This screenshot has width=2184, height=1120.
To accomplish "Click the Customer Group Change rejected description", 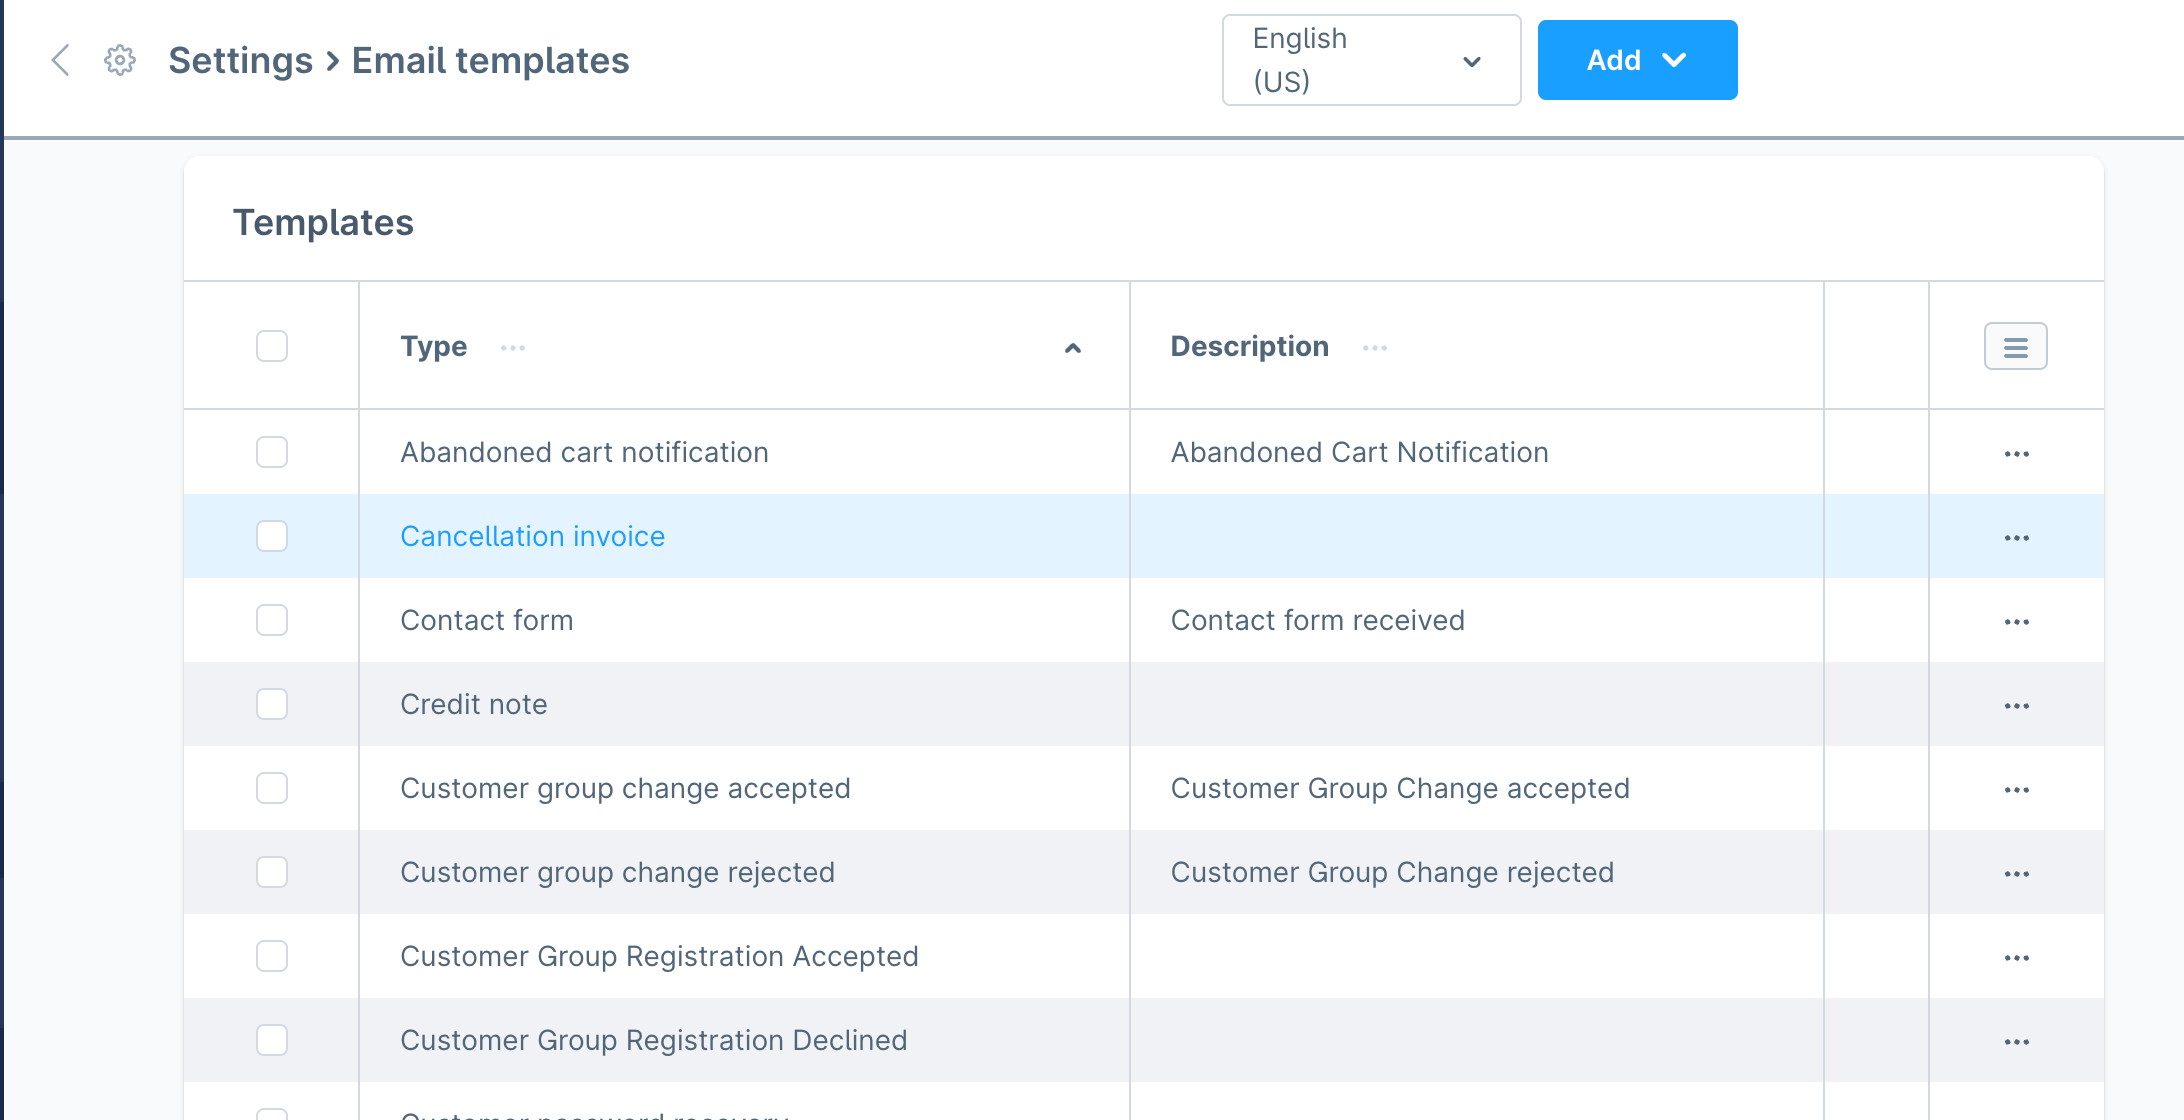I will [1392, 872].
